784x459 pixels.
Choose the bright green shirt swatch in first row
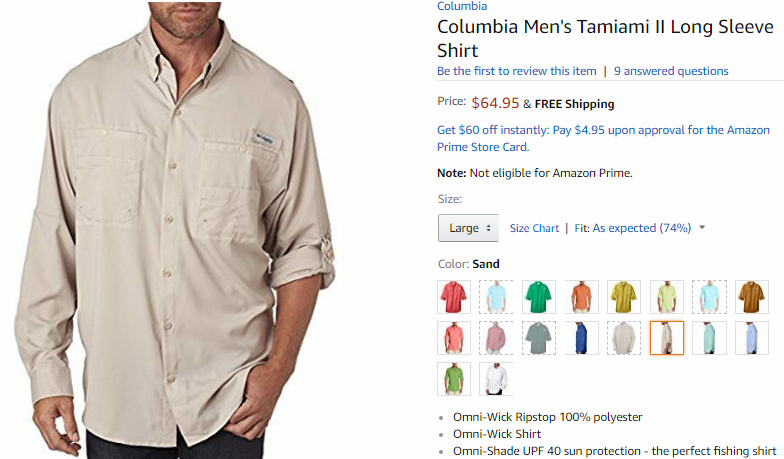pos(538,297)
